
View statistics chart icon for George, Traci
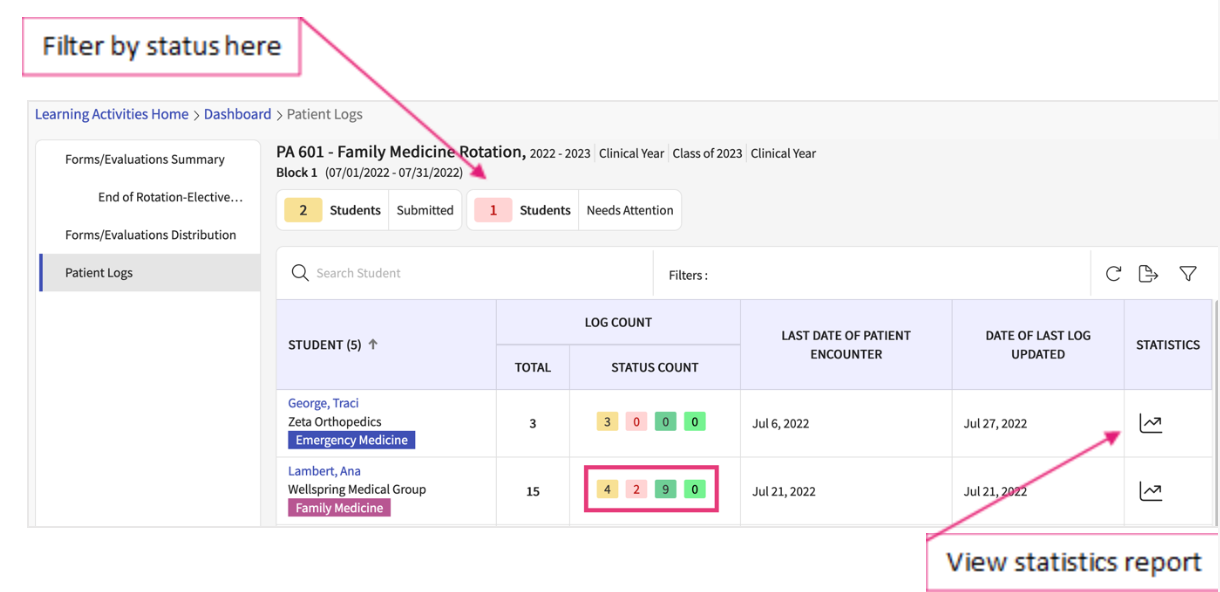coord(1151,424)
